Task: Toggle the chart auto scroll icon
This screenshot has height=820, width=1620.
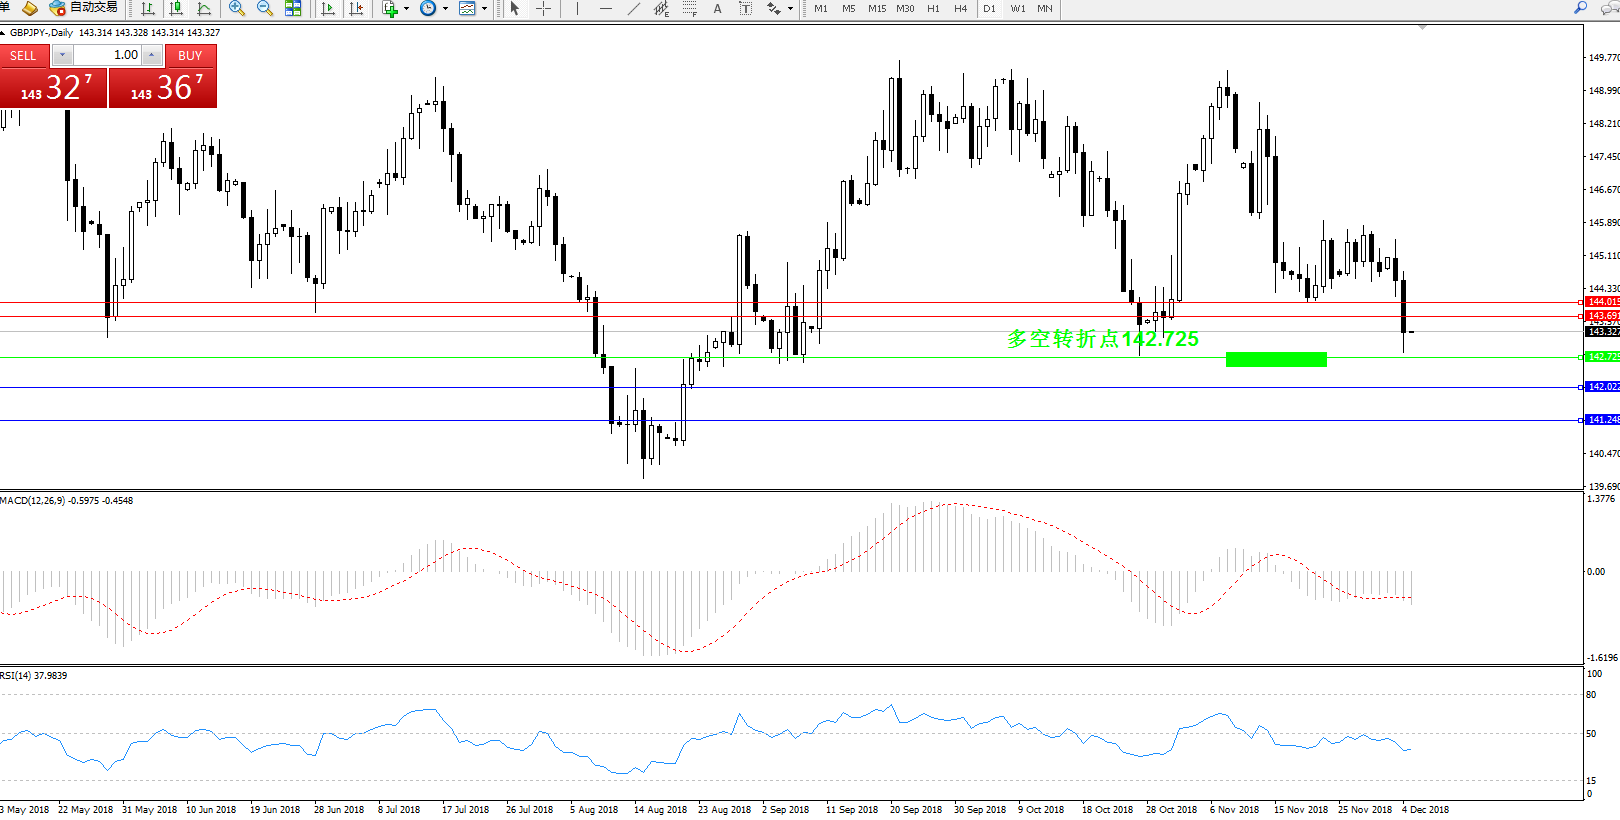Action: pyautogui.click(x=327, y=8)
